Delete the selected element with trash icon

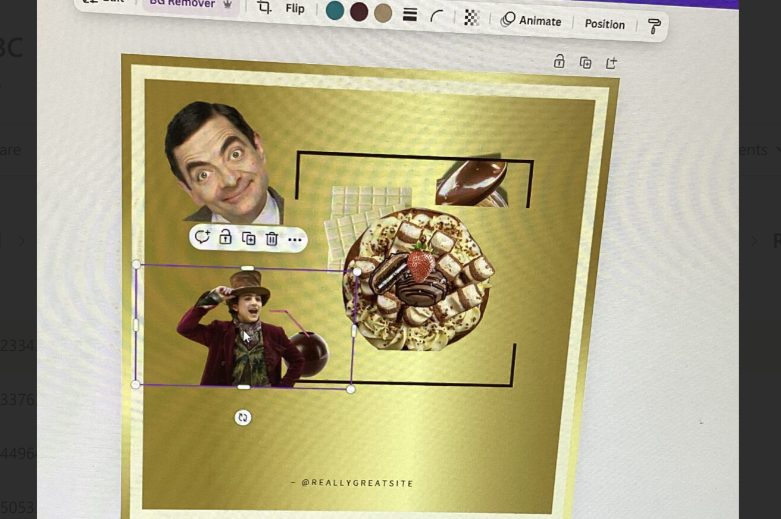click(x=271, y=239)
